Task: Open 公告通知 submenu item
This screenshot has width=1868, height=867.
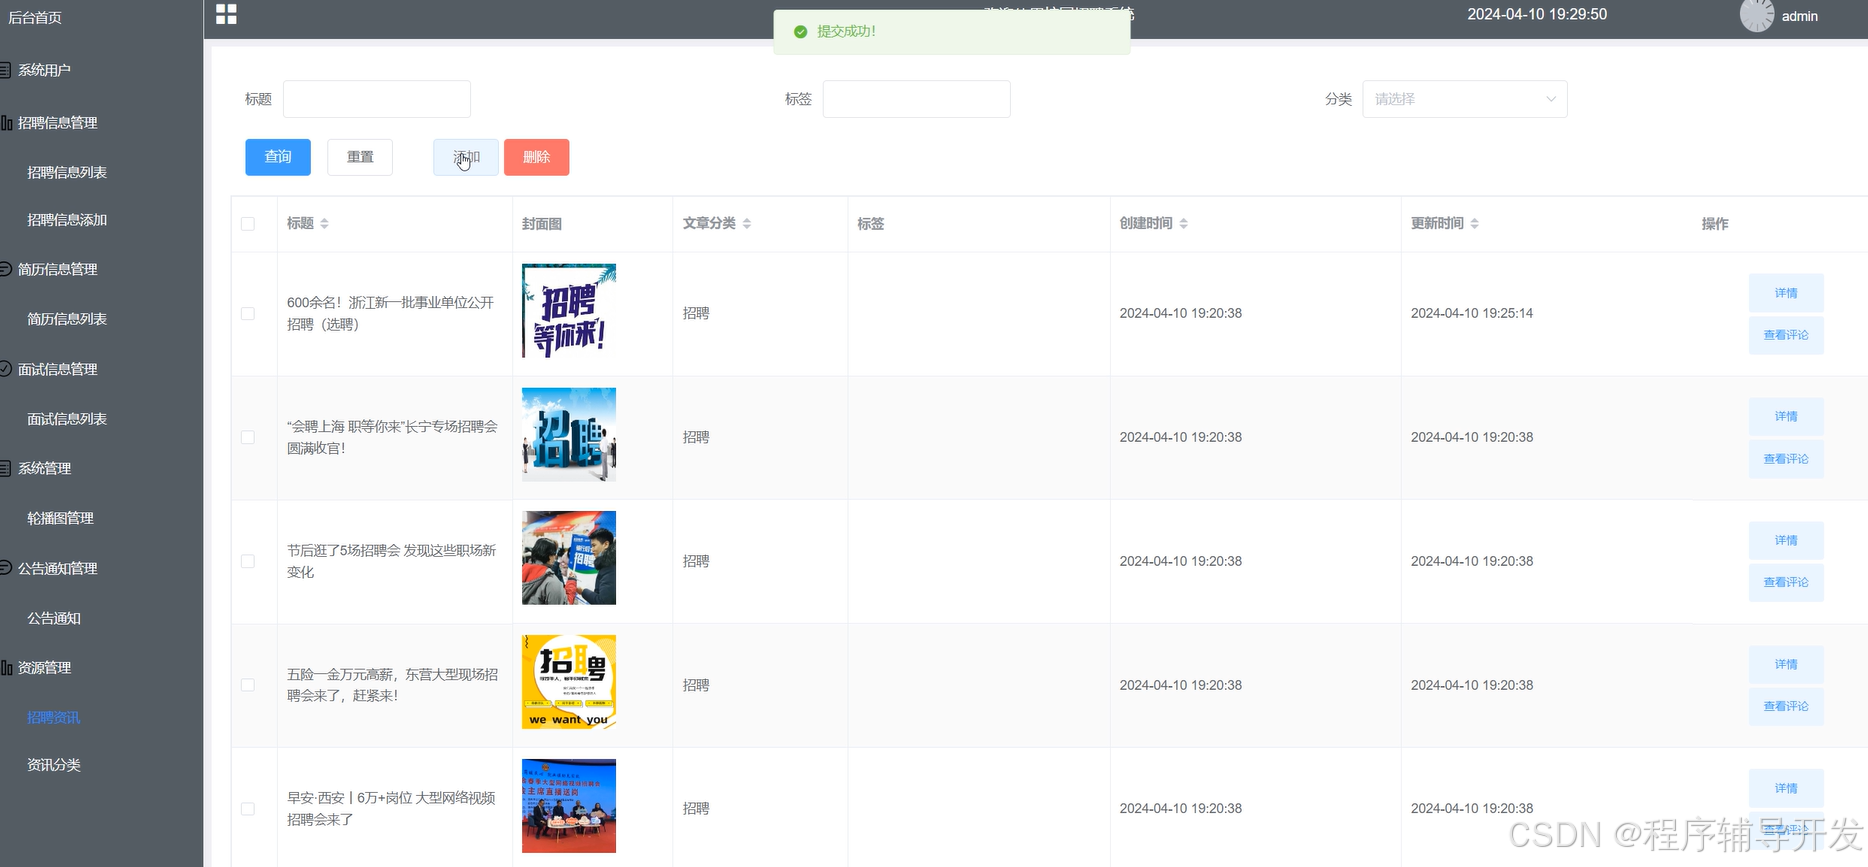Action: tap(54, 618)
